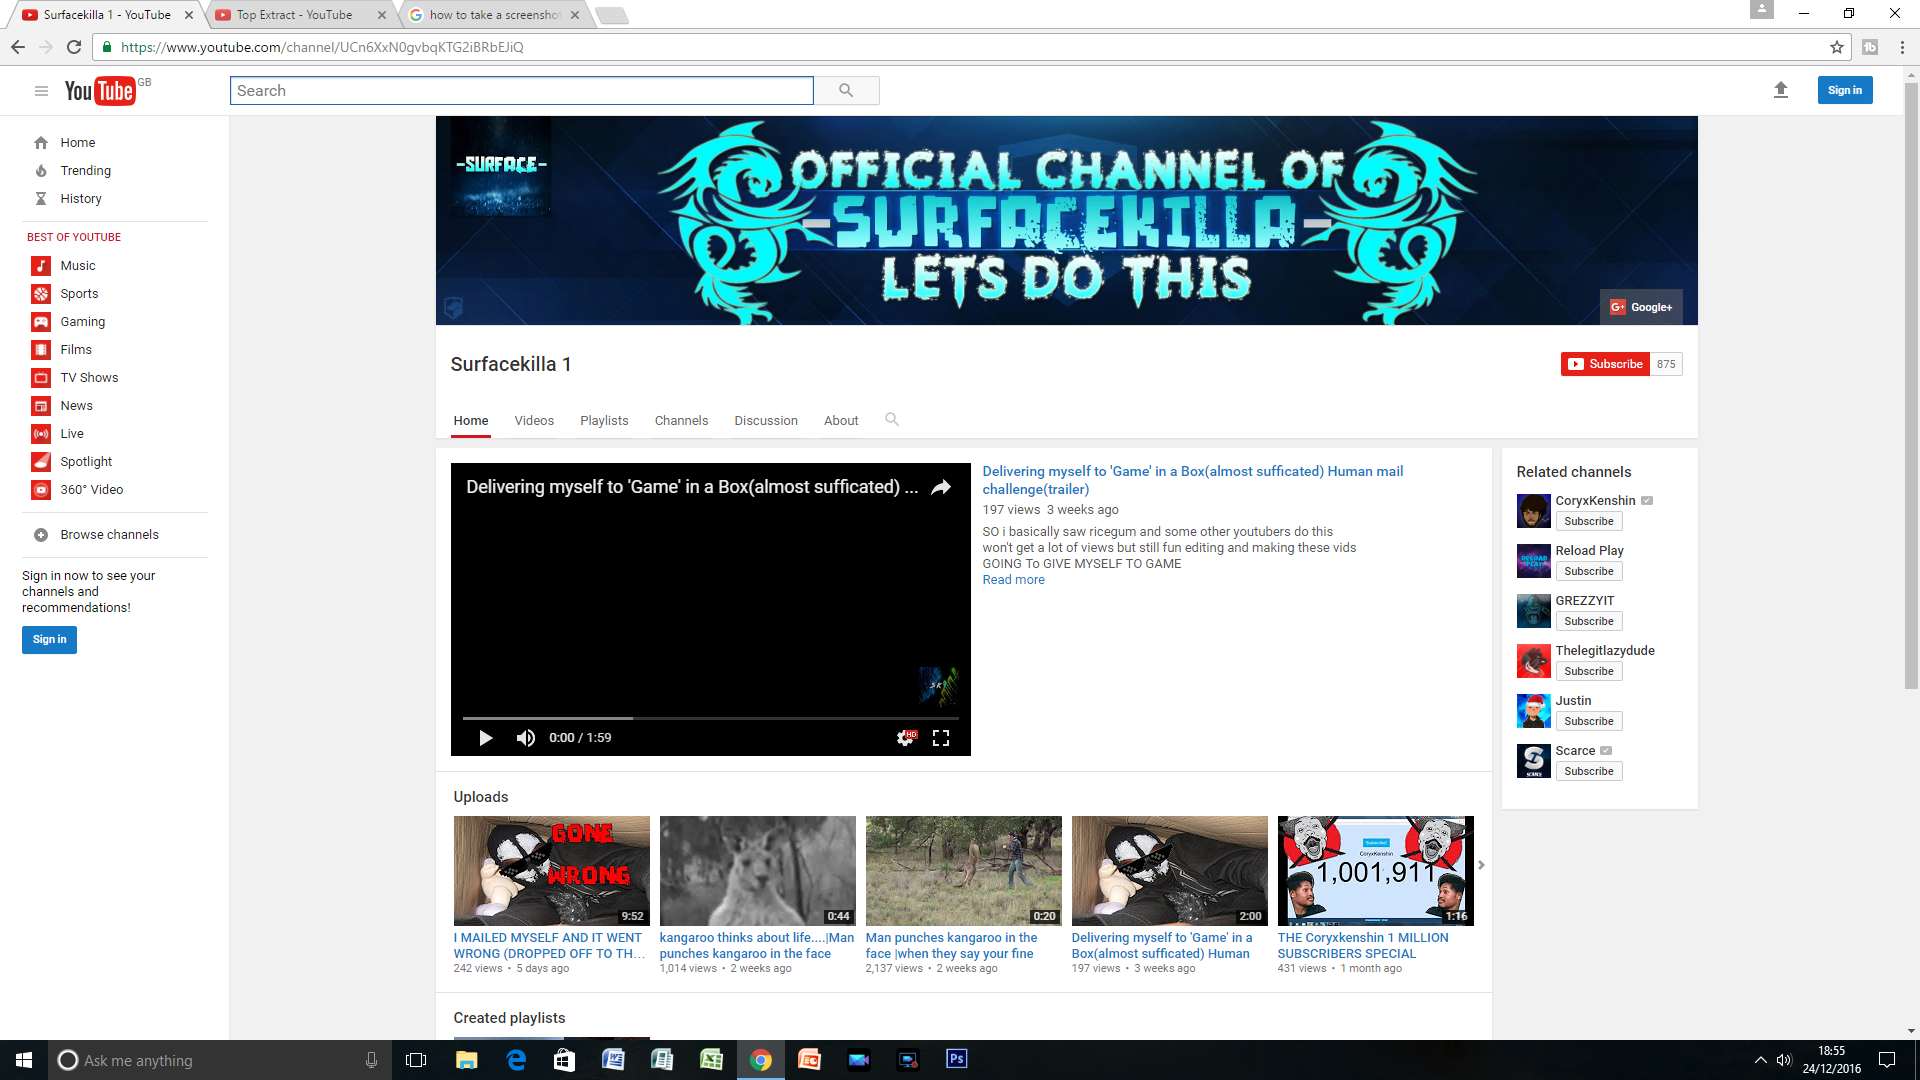Open the News category icon
This screenshot has height=1080, width=1920.
coord(41,406)
